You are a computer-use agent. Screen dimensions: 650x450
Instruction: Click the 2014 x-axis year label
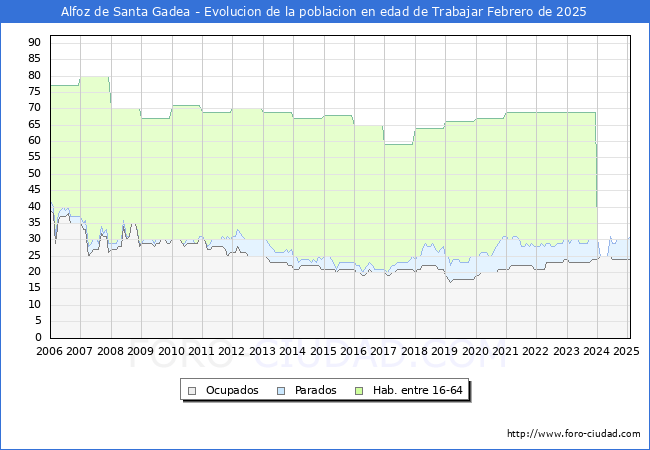coord(293,351)
